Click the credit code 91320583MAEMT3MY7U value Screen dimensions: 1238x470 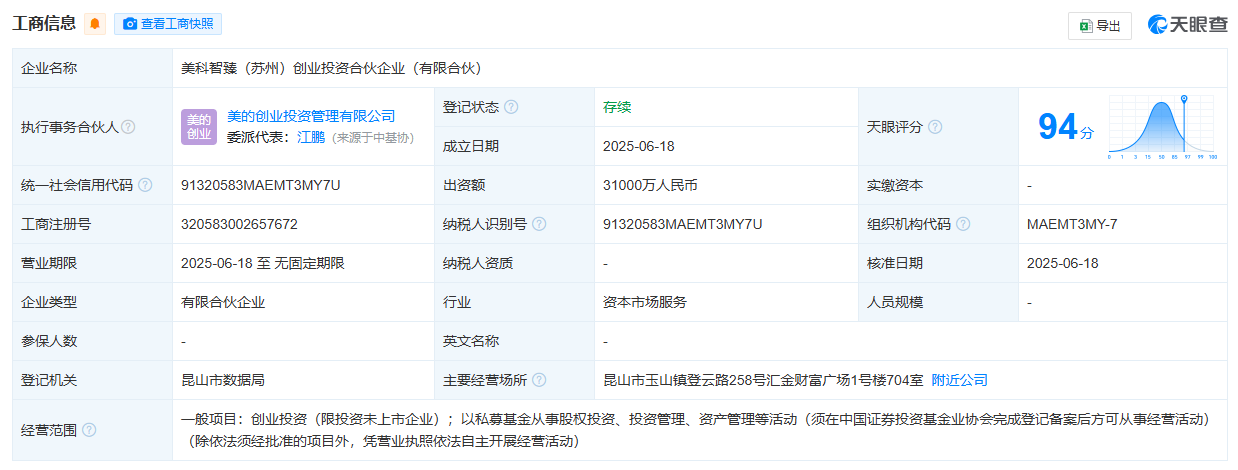(x=261, y=185)
